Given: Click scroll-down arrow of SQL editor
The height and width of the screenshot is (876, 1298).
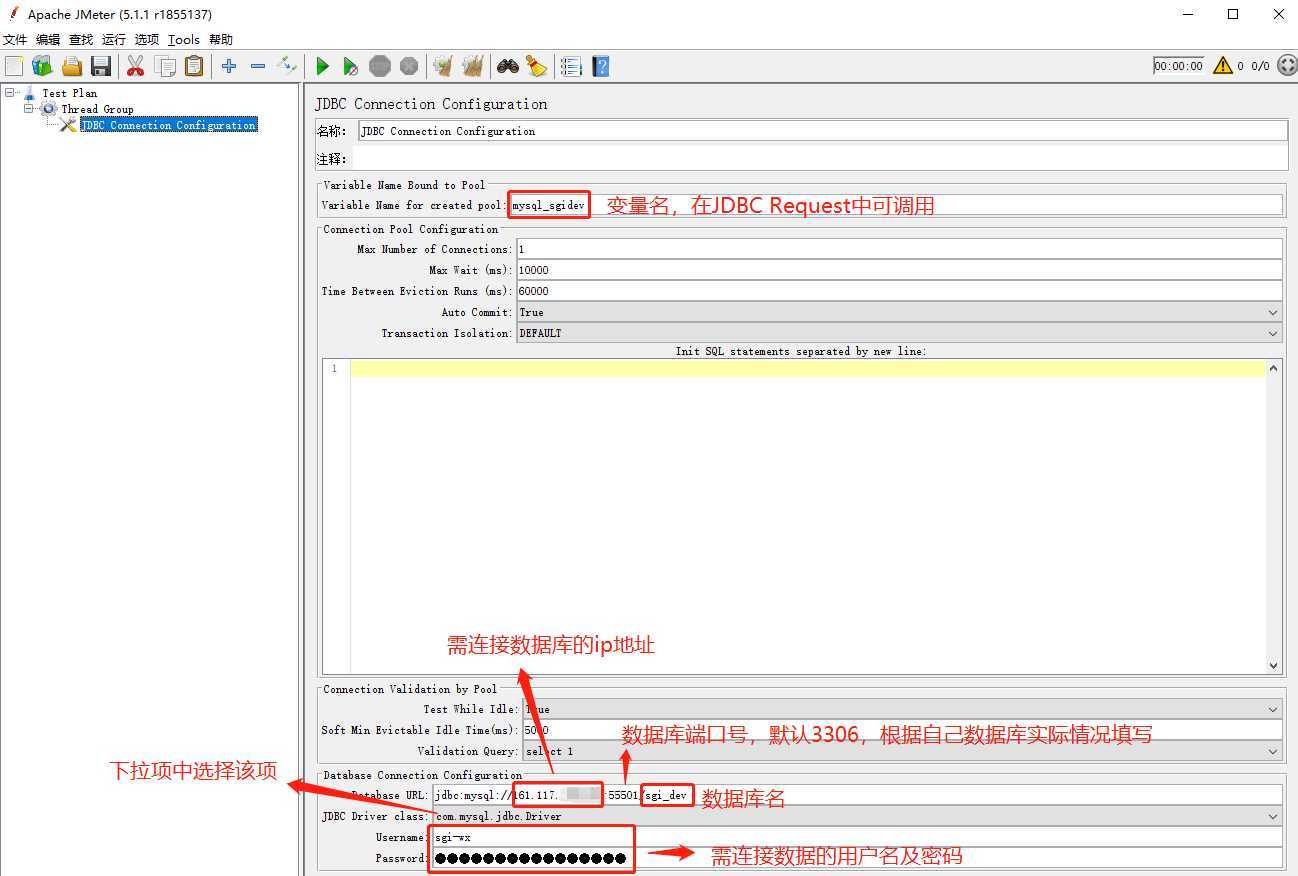Looking at the screenshot, I should [x=1274, y=665].
